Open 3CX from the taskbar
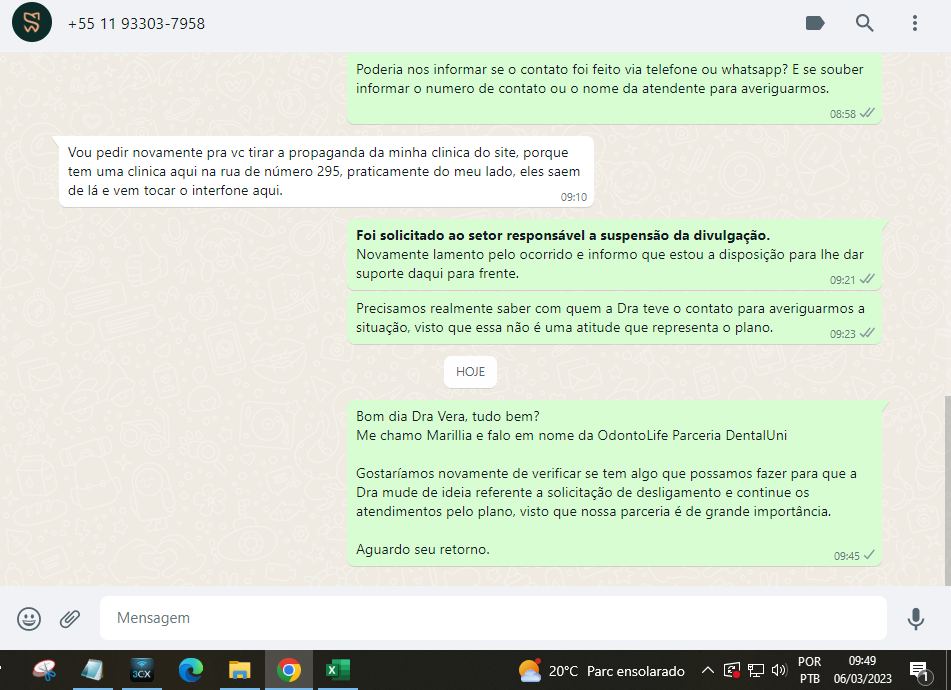This screenshot has height=690, width=951. click(x=141, y=670)
